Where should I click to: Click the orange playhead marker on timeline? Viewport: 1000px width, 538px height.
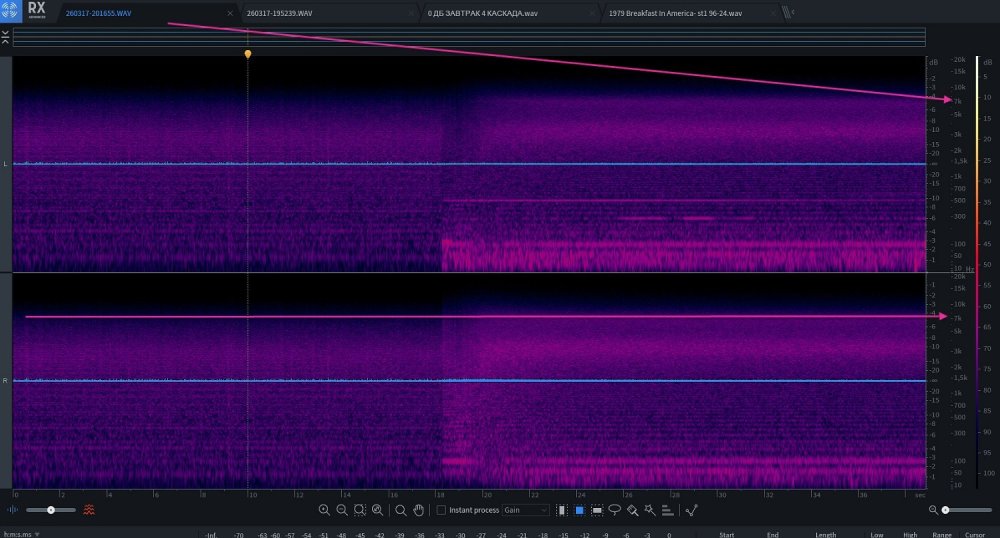tap(248, 54)
